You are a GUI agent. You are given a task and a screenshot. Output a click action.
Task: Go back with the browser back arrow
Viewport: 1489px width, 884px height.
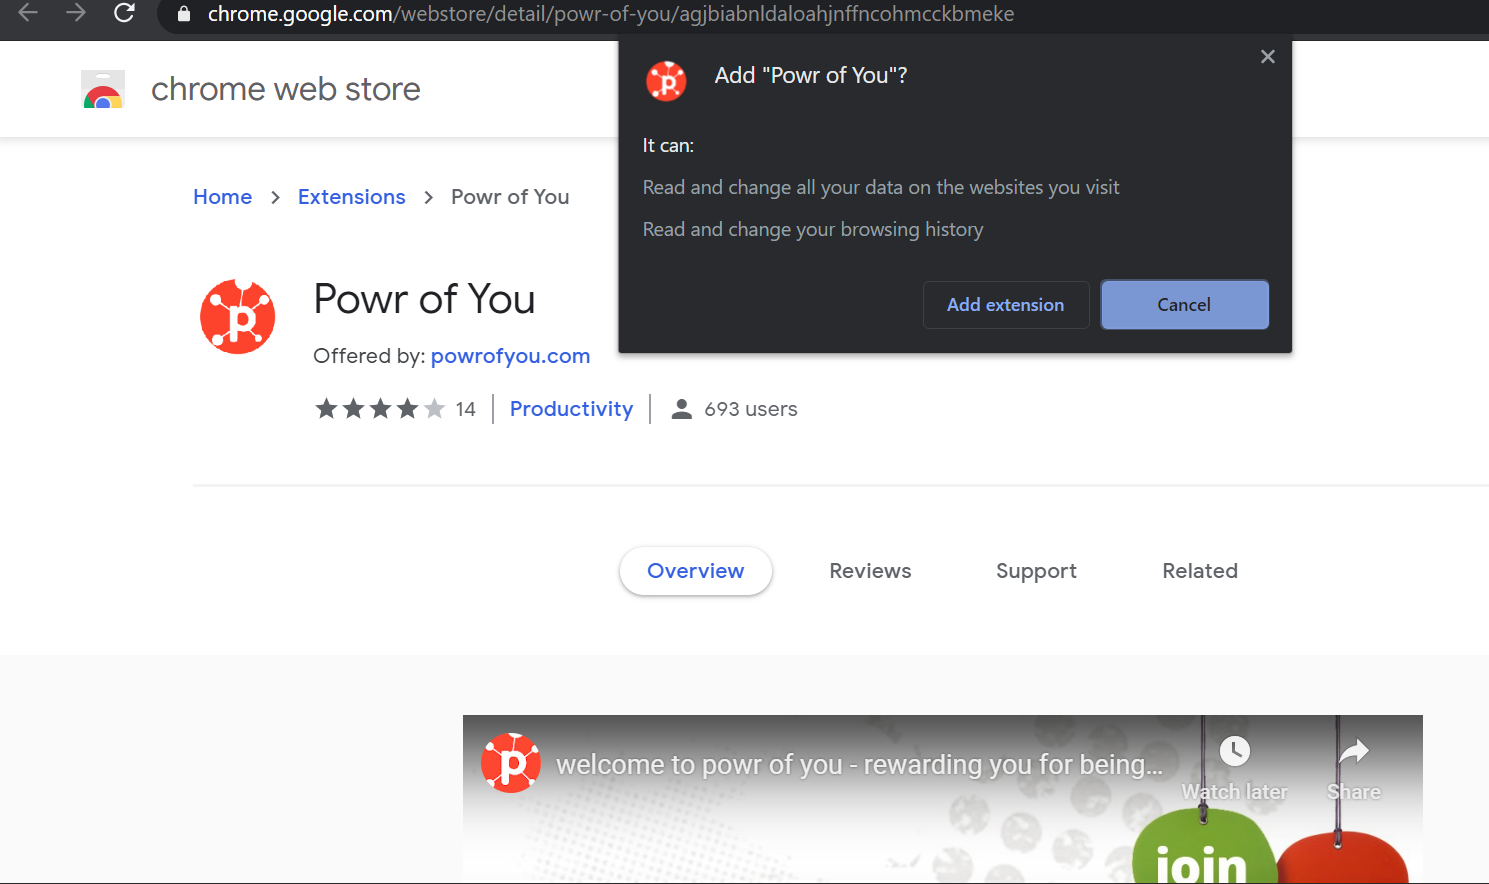coord(28,13)
